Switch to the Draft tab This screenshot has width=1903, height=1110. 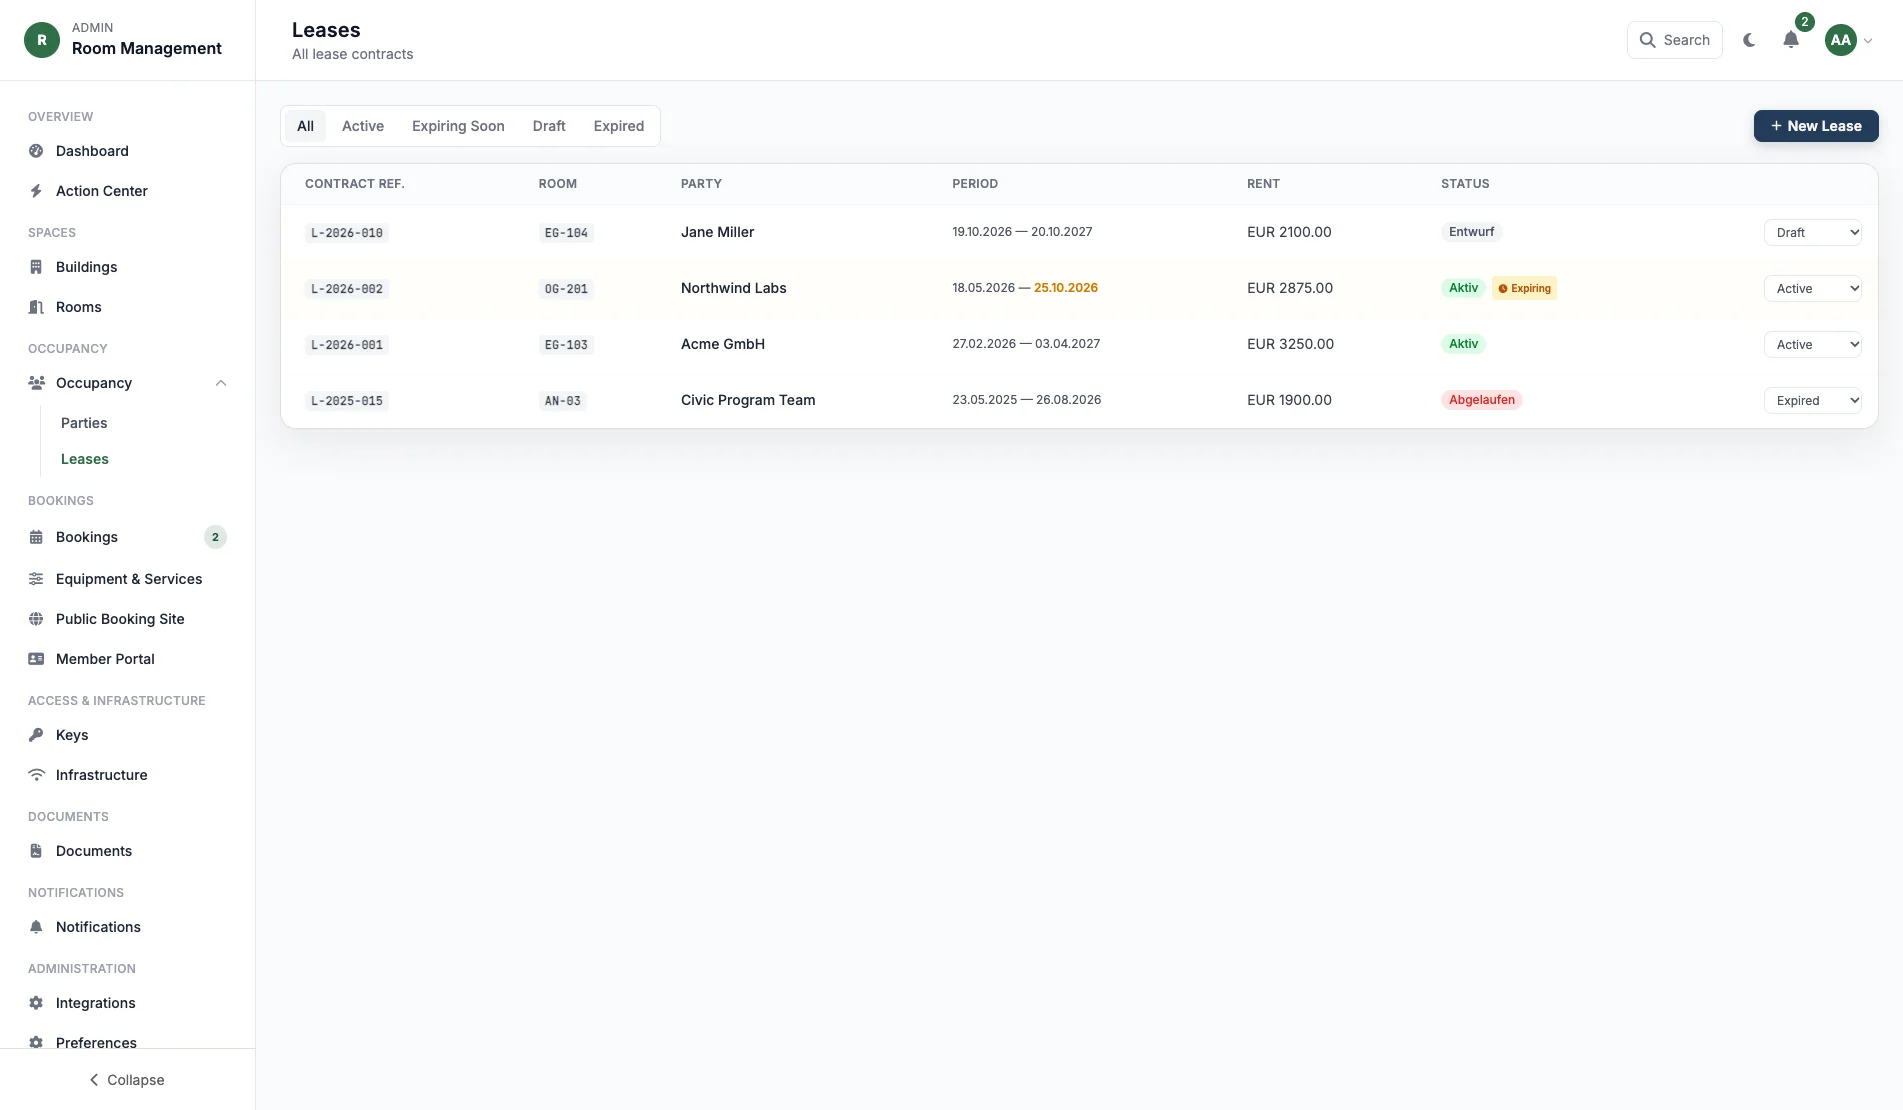point(549,126)
